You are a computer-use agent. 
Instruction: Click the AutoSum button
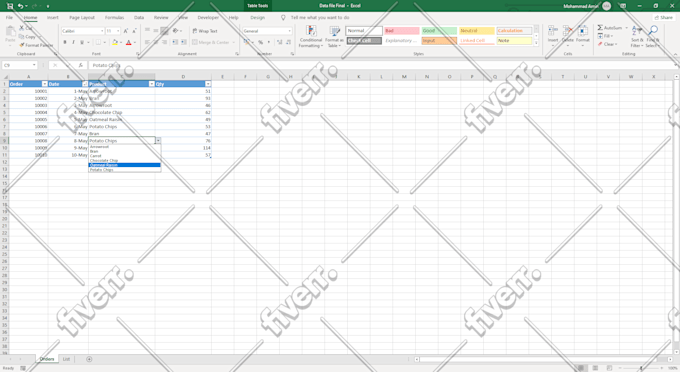[611, 28]
